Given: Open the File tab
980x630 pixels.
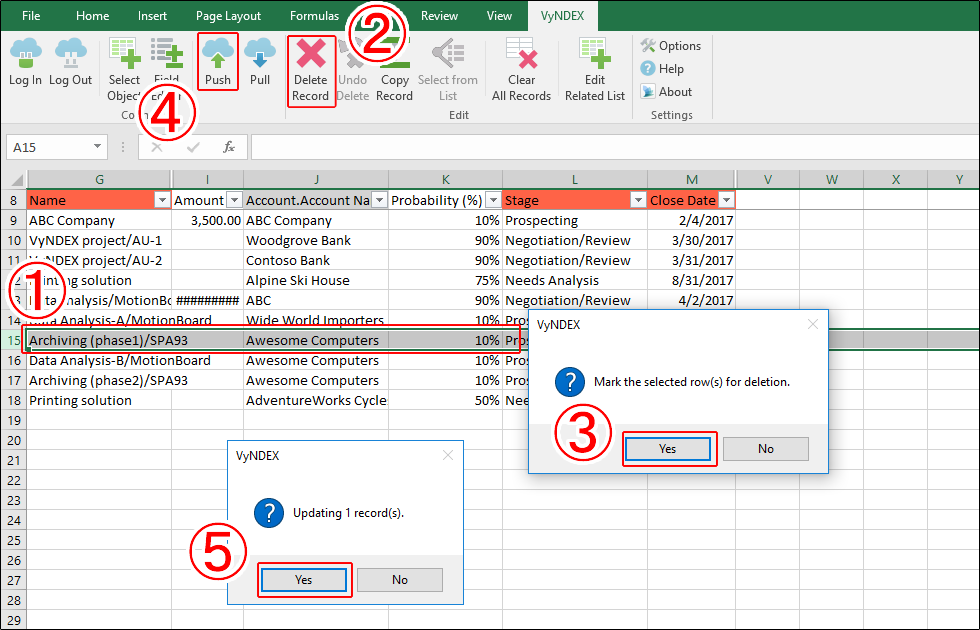Looking at the screenshot, I should click(31, 16).
